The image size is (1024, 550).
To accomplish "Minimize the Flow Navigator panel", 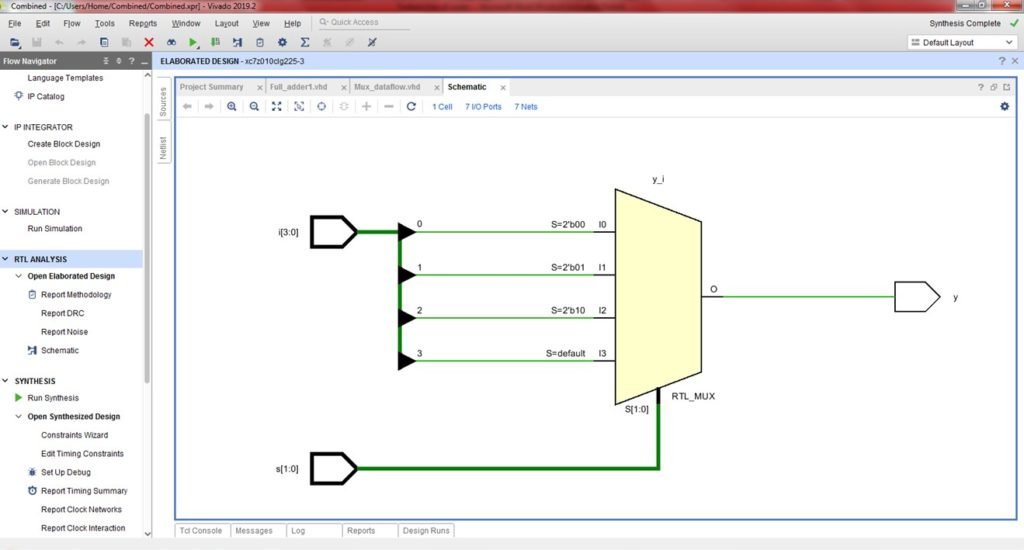I will click(x=144, y=61).
